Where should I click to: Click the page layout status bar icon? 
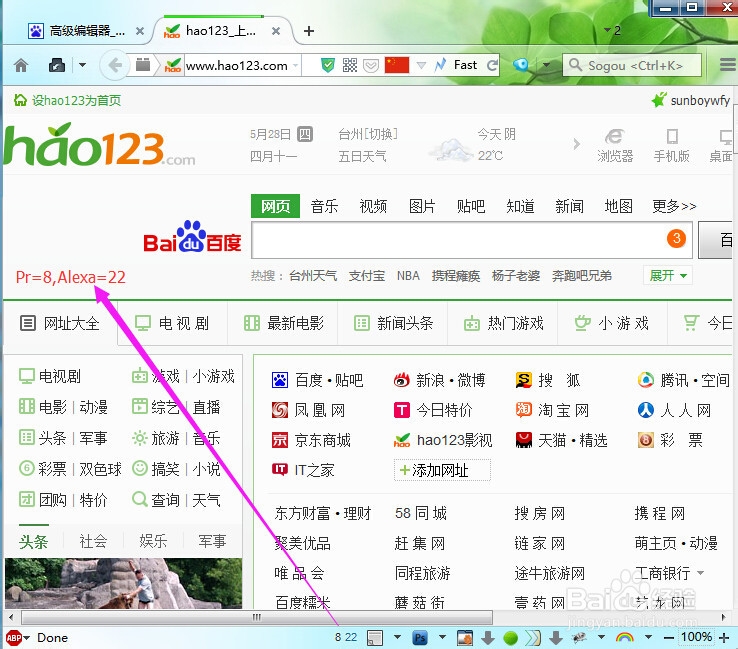(x=375, y=638)
